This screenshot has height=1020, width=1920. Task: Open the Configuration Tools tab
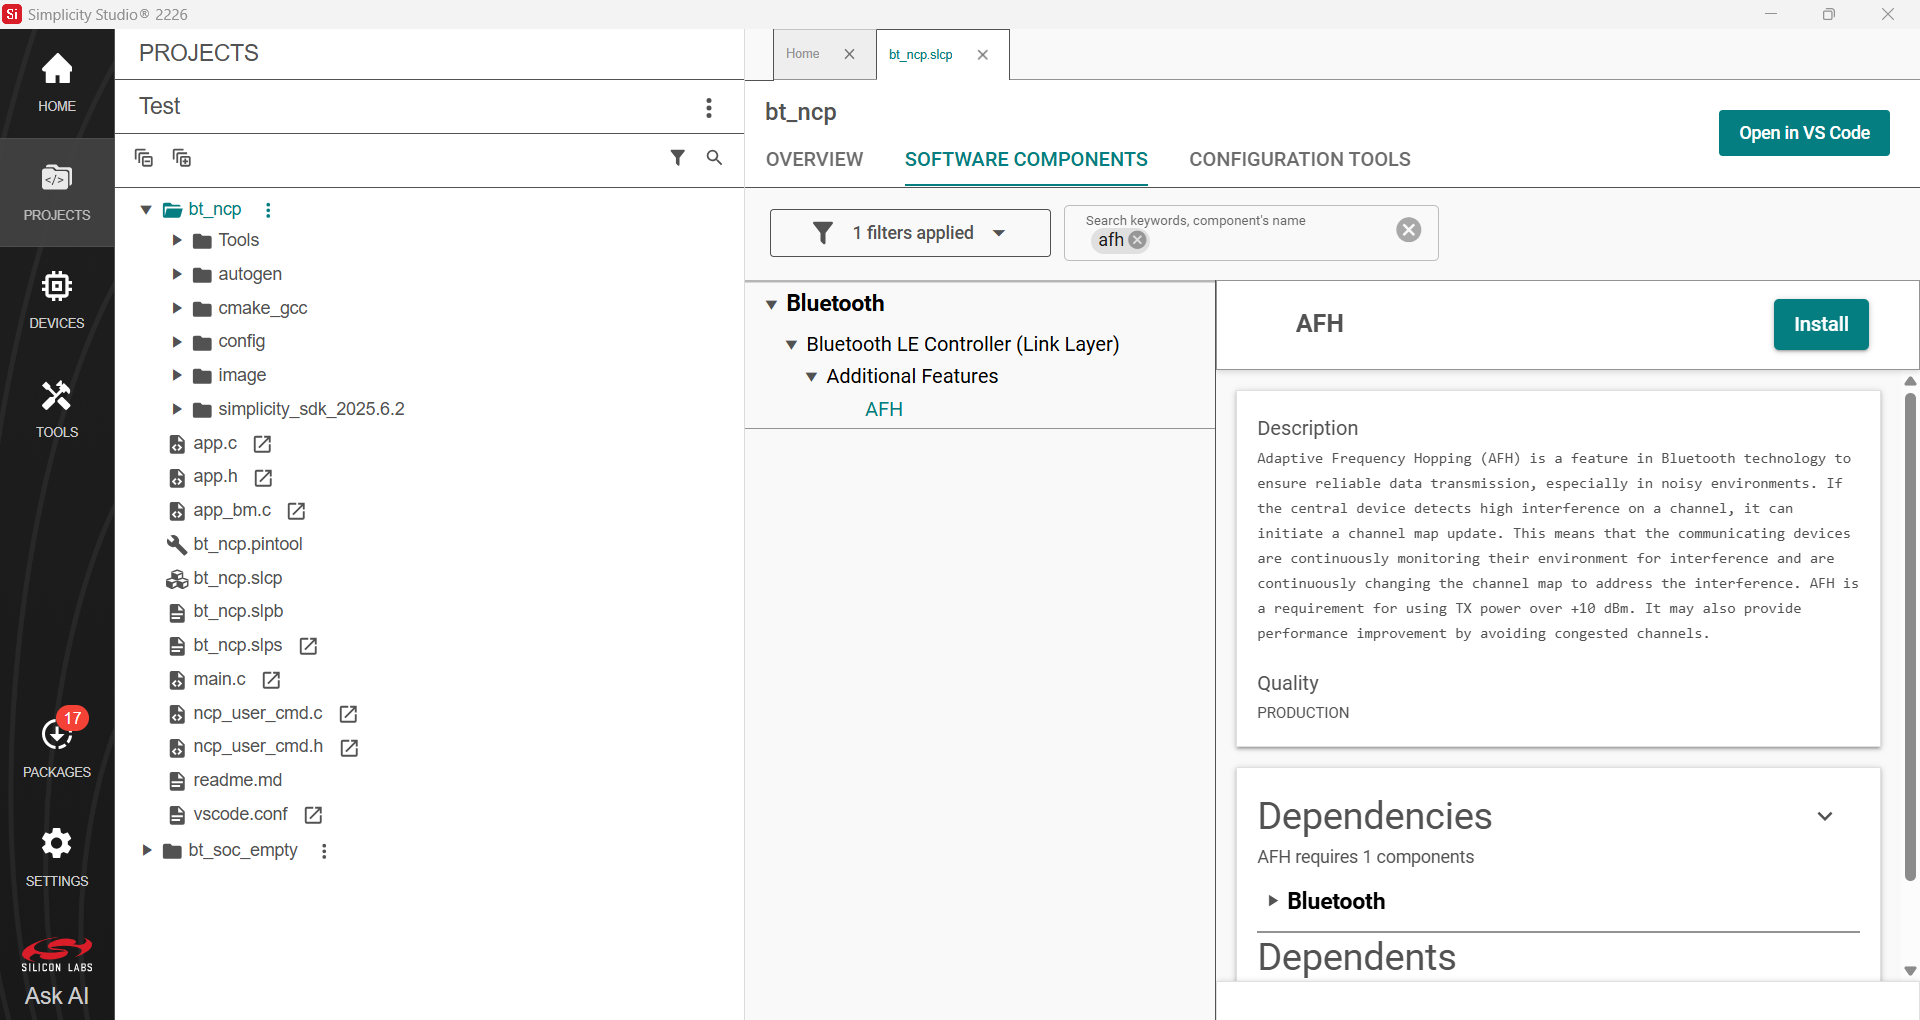pos(1300,160)
